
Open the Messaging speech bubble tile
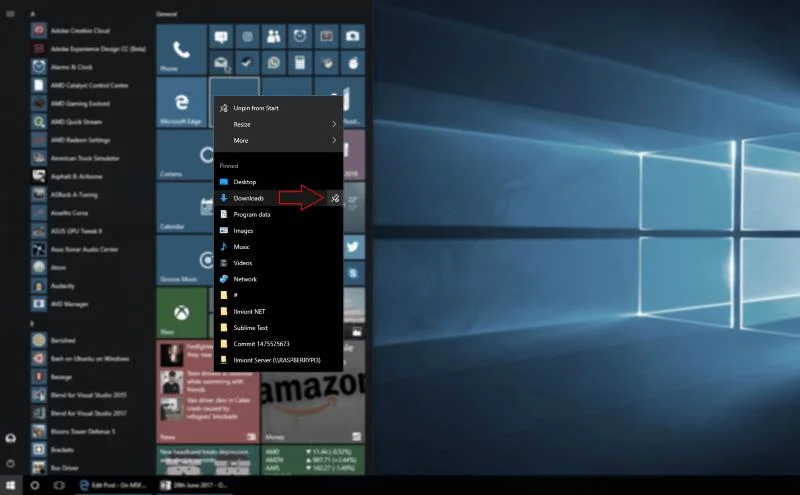[x=221, y=36]
